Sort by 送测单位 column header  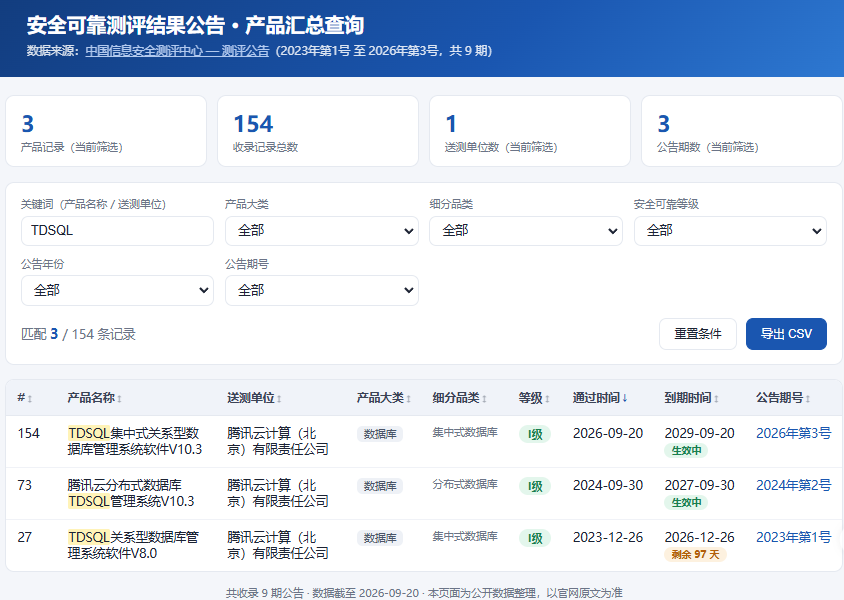[254, 398]
